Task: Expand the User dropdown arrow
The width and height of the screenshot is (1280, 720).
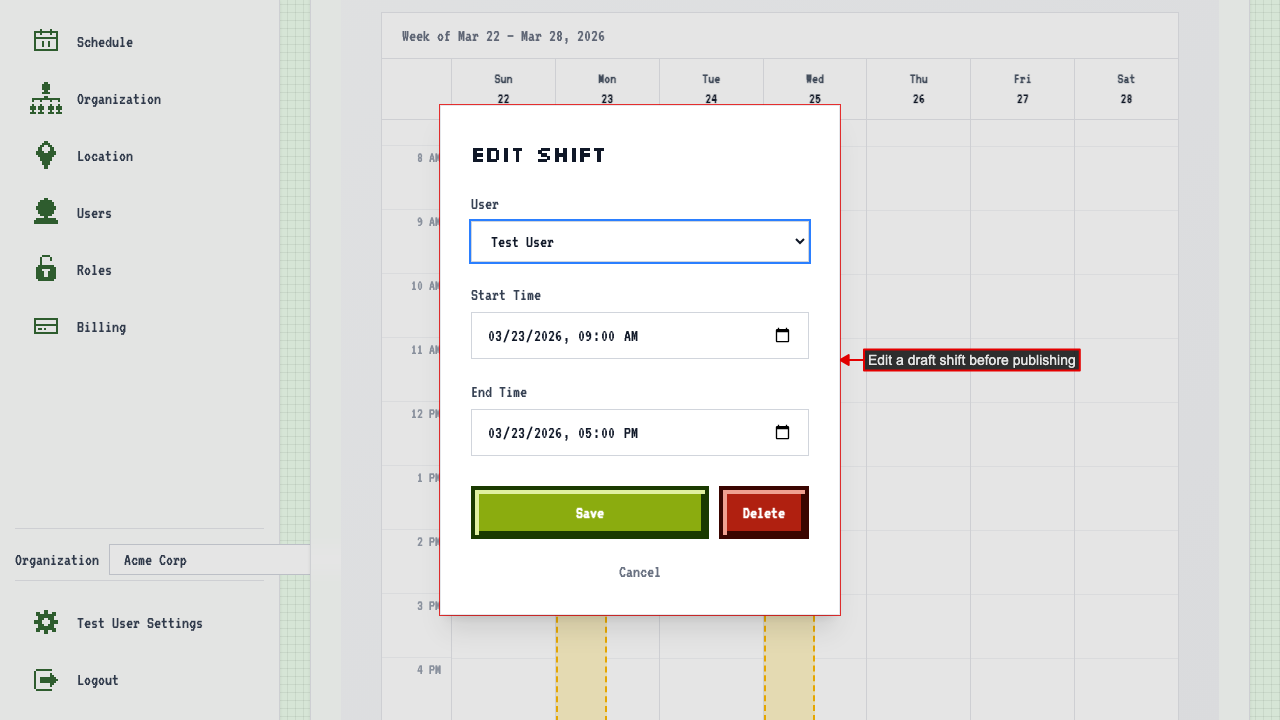Action: coord(798,241)
